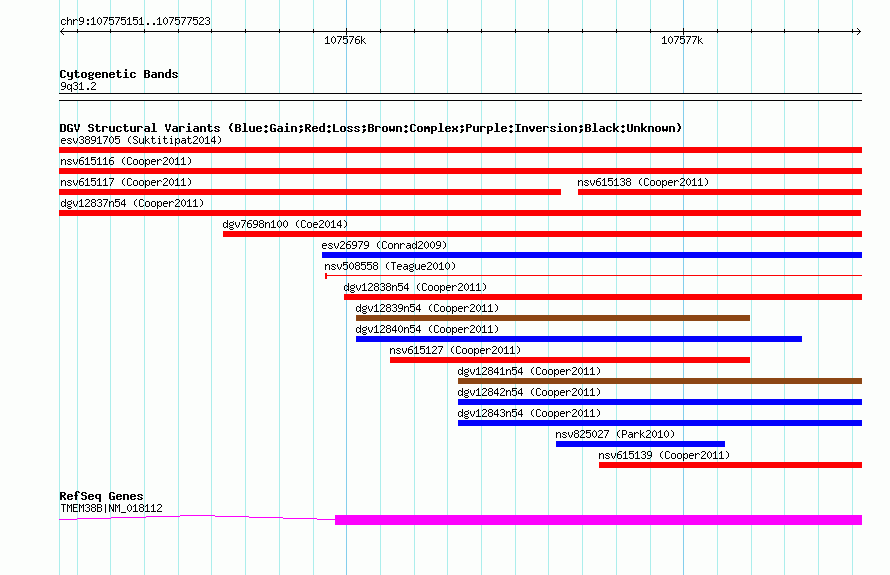This screenshot has height=575, width=890.
Task: Click the dgv12838n54 red loss bar
Action: (603, 297)
